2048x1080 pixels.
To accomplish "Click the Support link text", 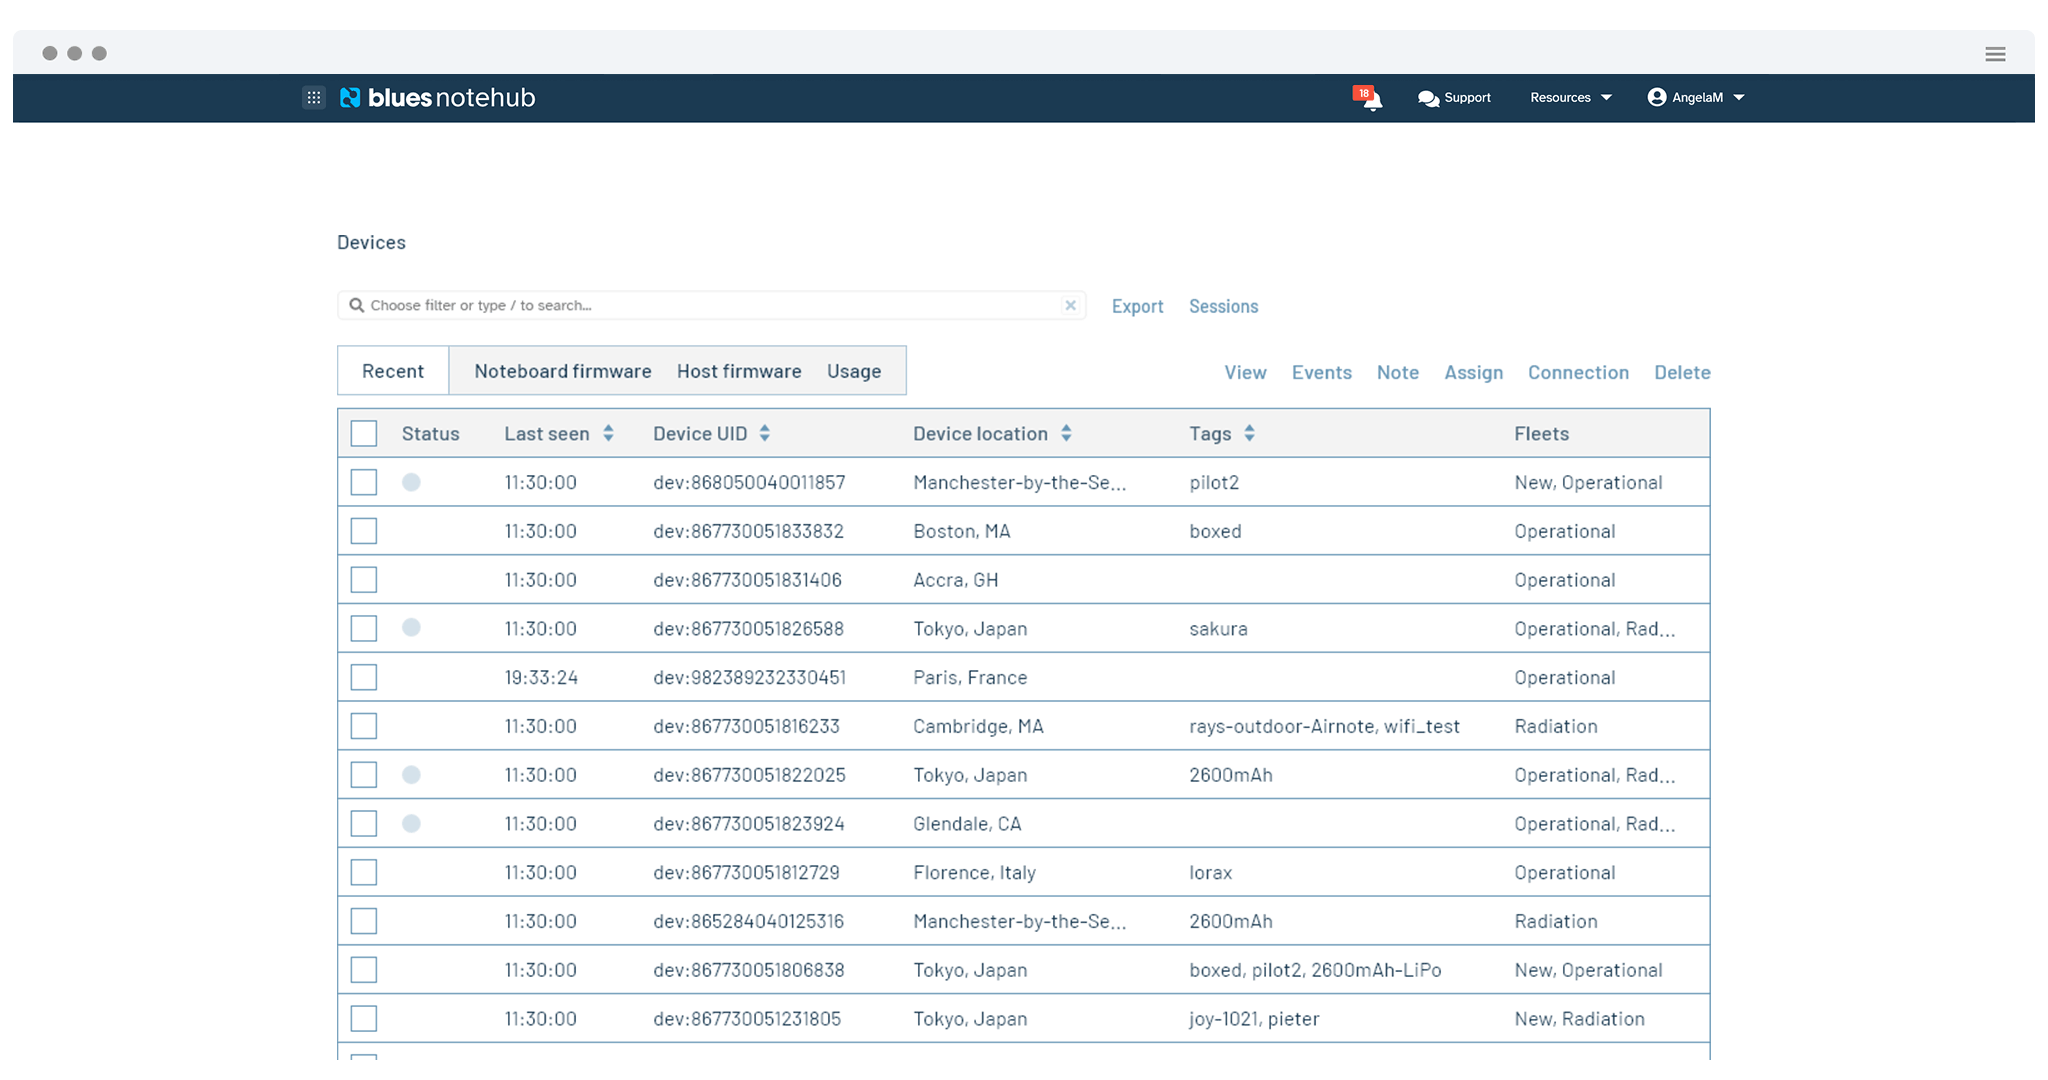I will point(1467,97).
